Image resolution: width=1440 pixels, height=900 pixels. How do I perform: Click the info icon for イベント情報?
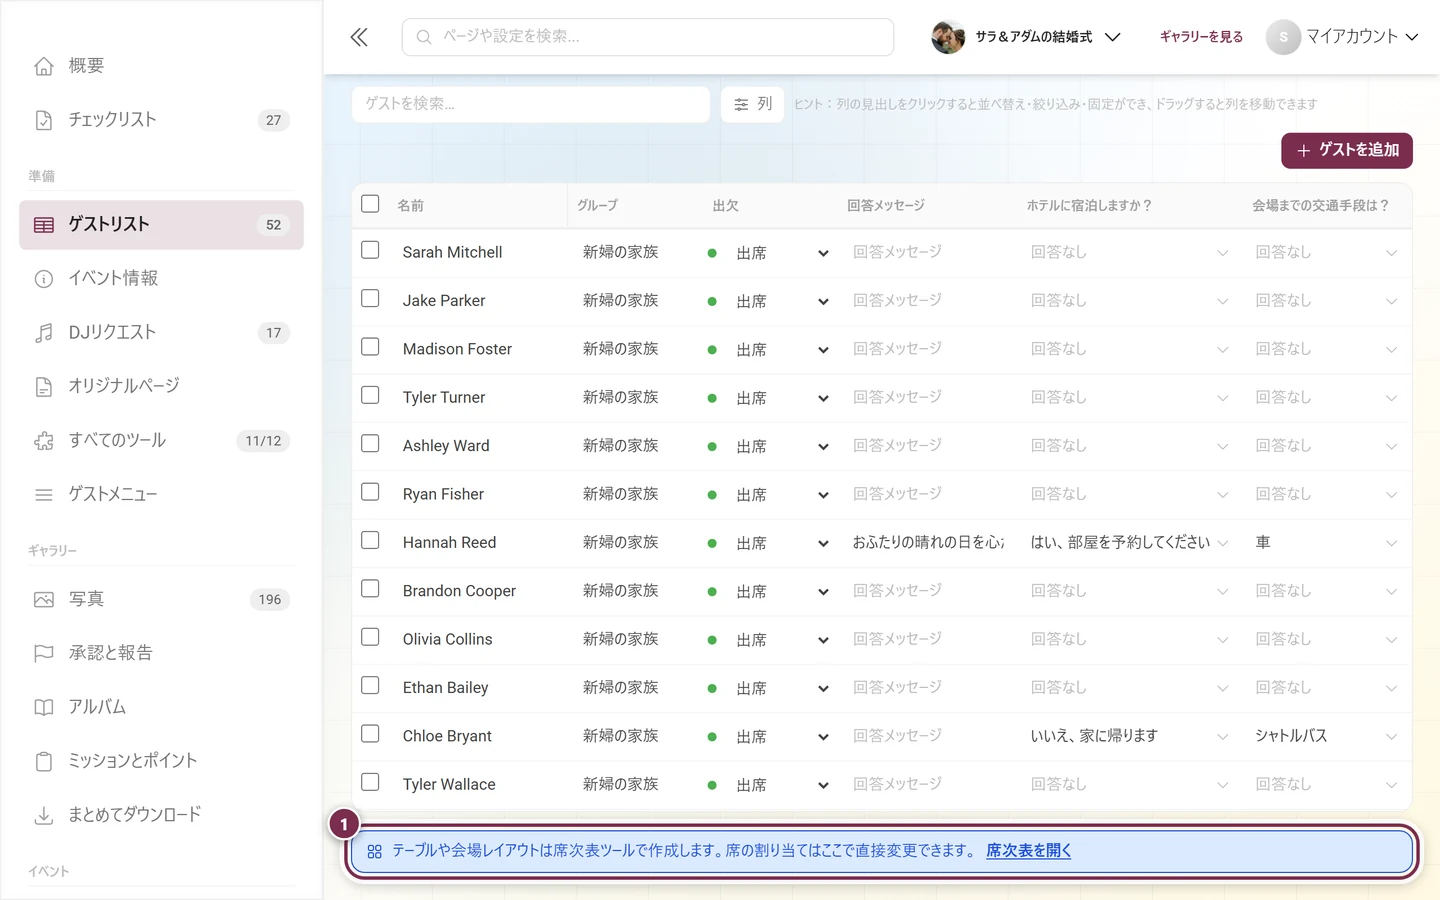coord(44,279)
